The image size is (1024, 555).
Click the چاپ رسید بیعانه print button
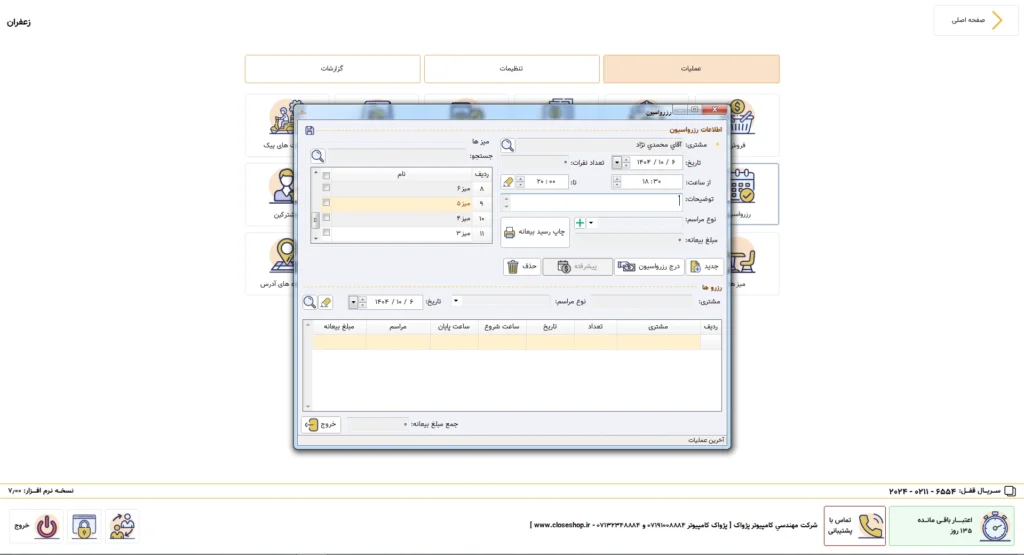[535, 232]
